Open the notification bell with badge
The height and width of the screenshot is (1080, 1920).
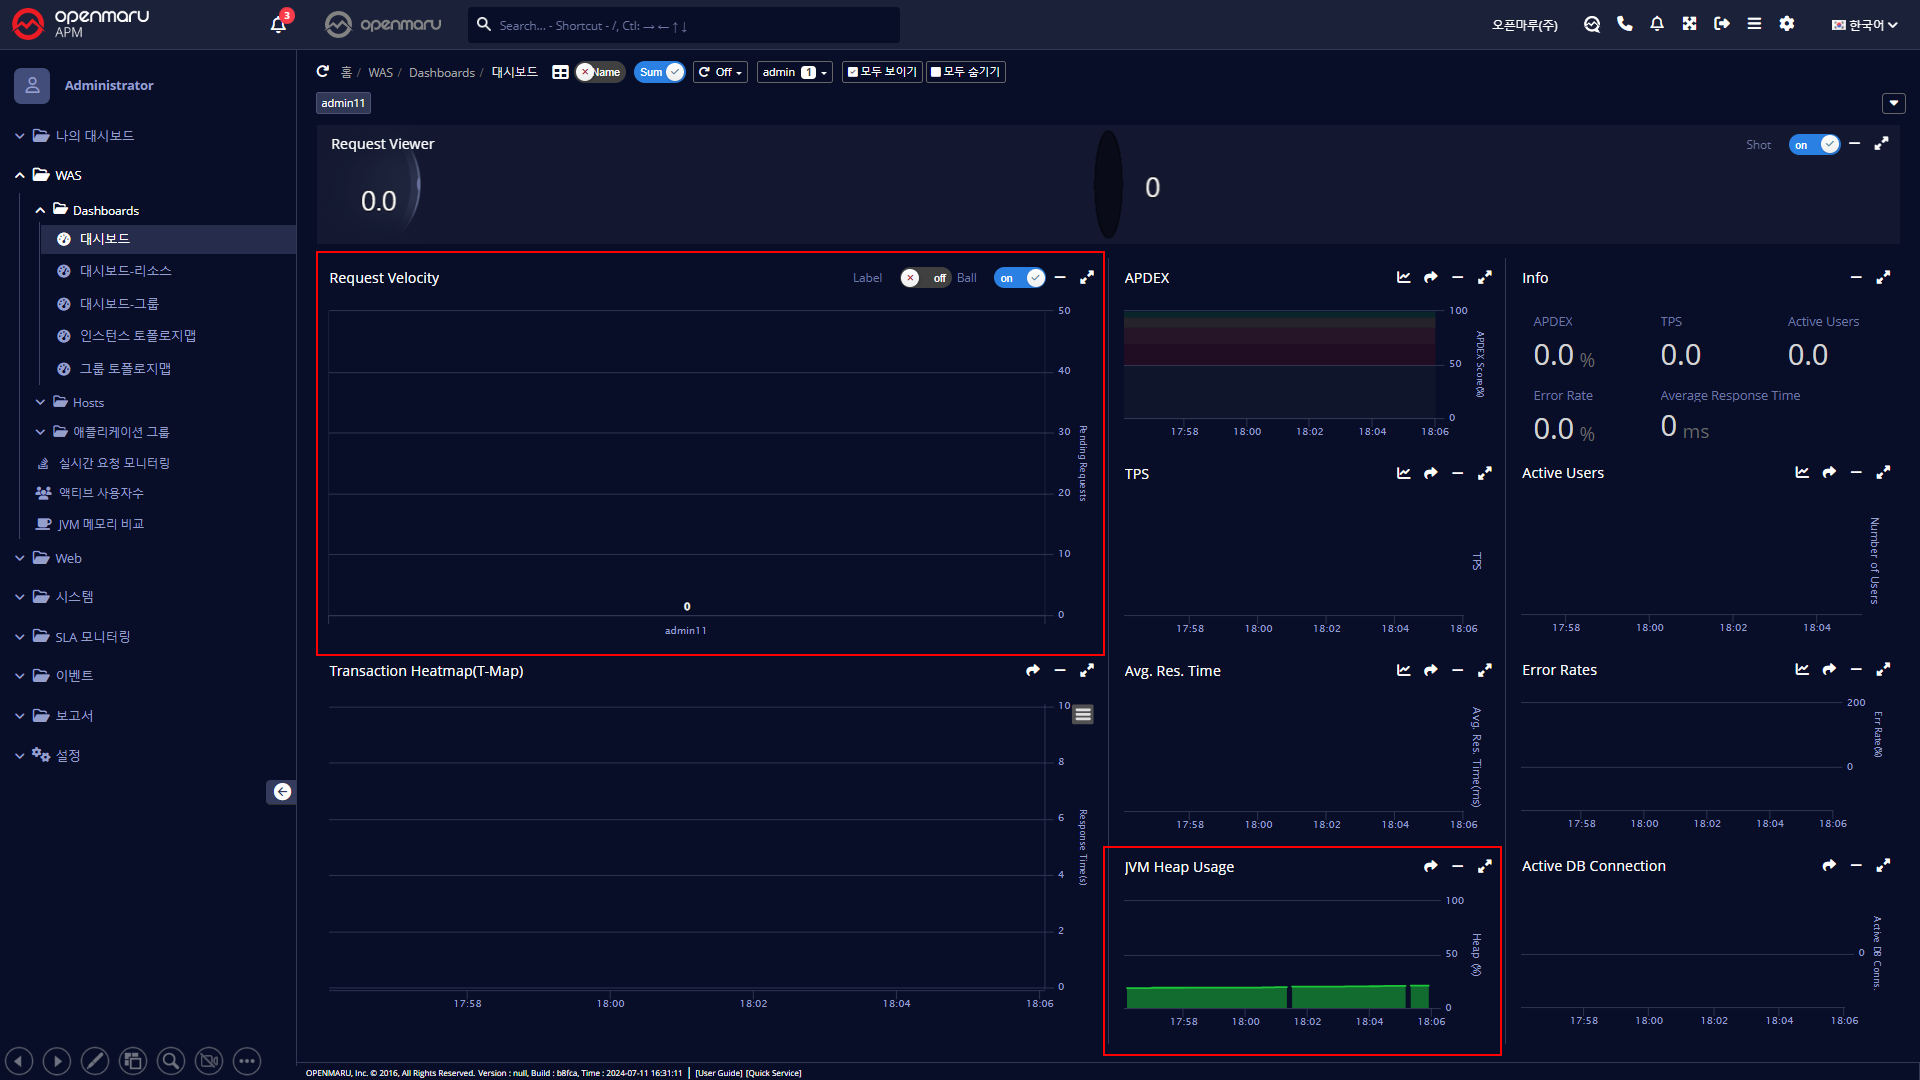278,24
